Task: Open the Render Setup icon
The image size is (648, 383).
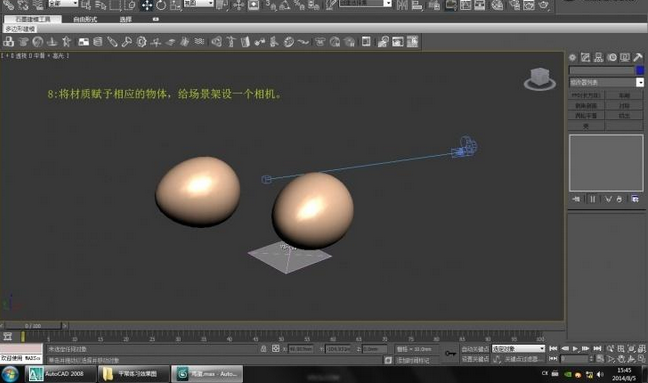Action: coord(514,5)
